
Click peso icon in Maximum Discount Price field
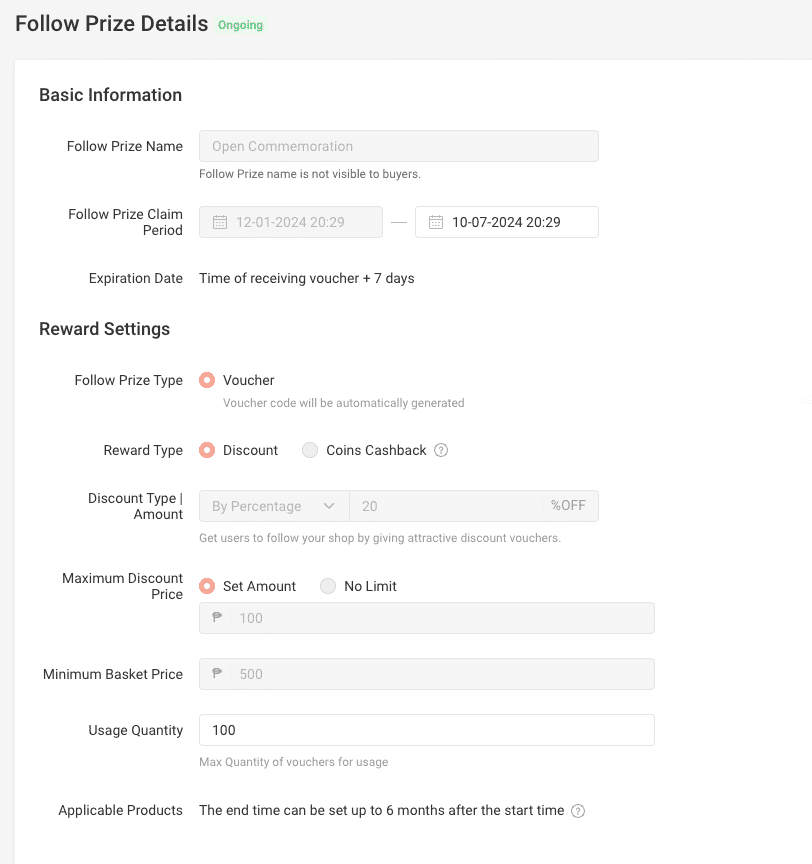point(217,618)
